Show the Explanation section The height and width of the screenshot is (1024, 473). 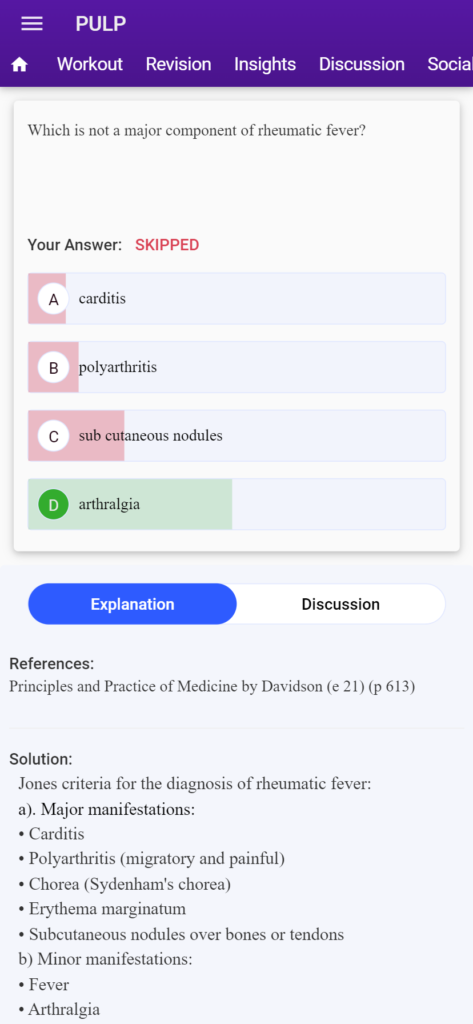133,604
